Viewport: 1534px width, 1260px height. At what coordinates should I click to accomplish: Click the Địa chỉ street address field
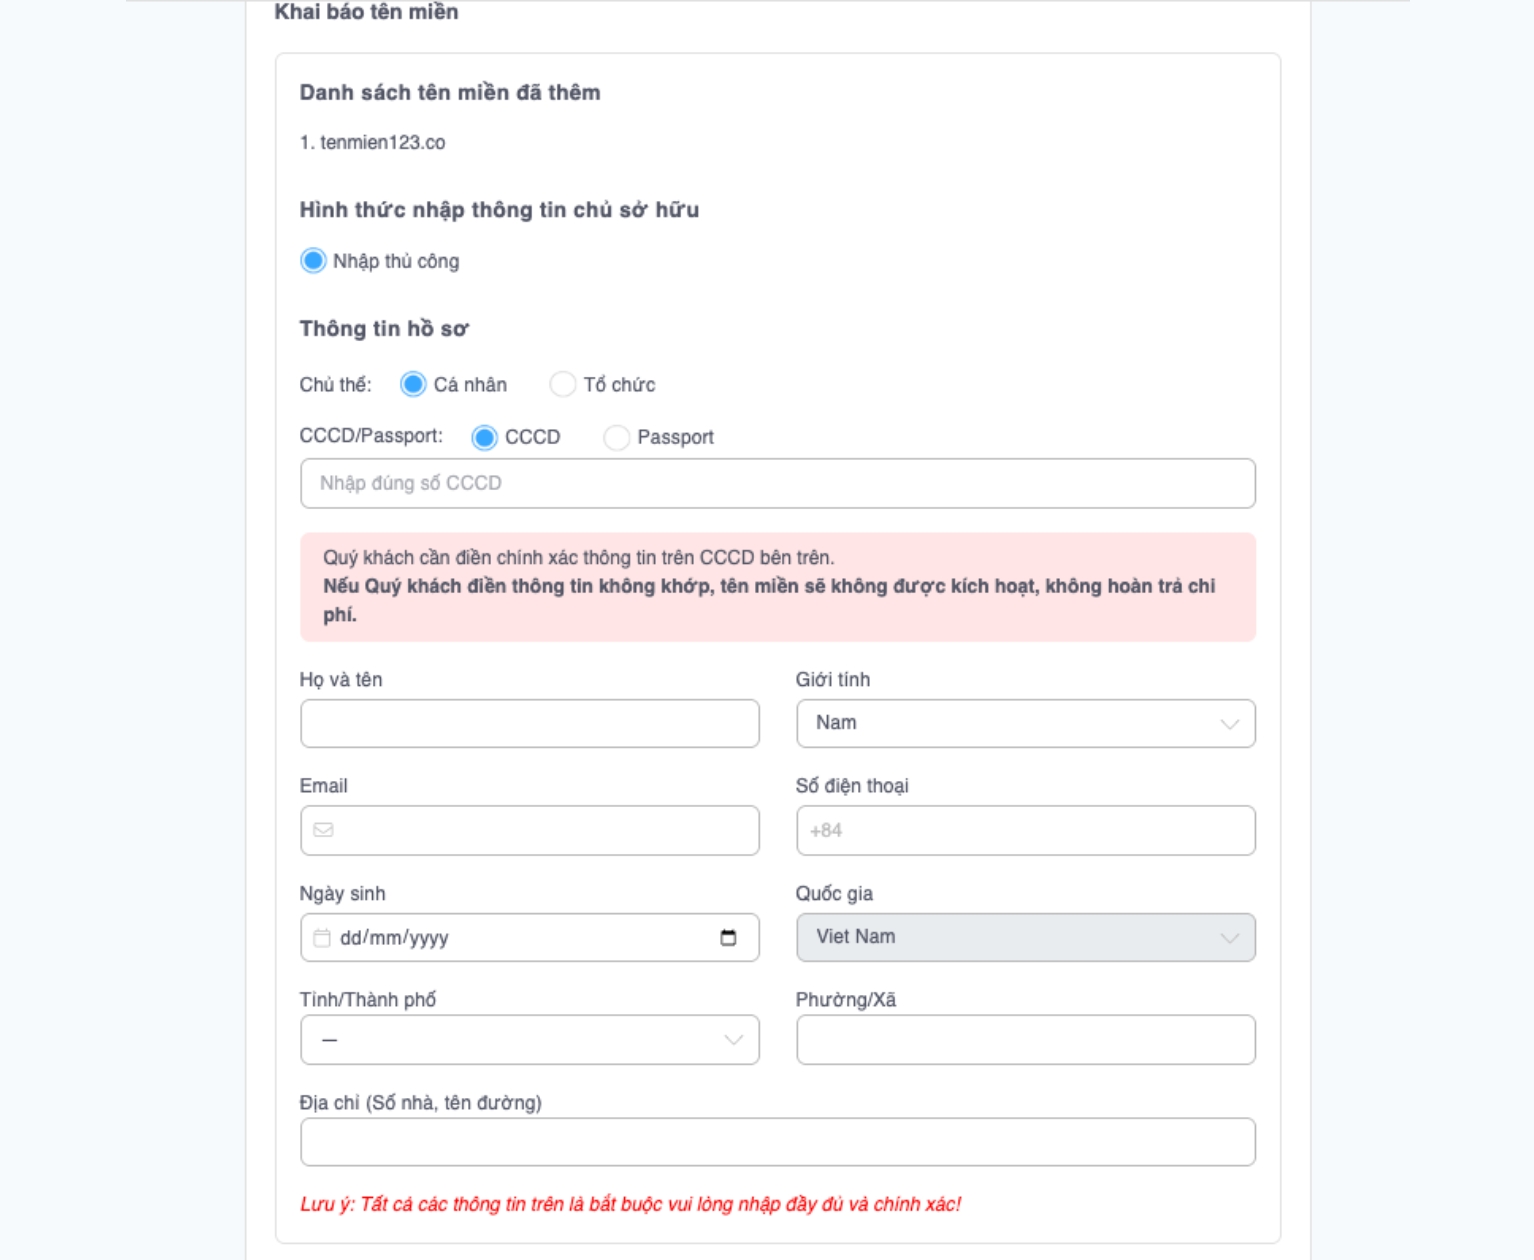tap(777, 1142)
